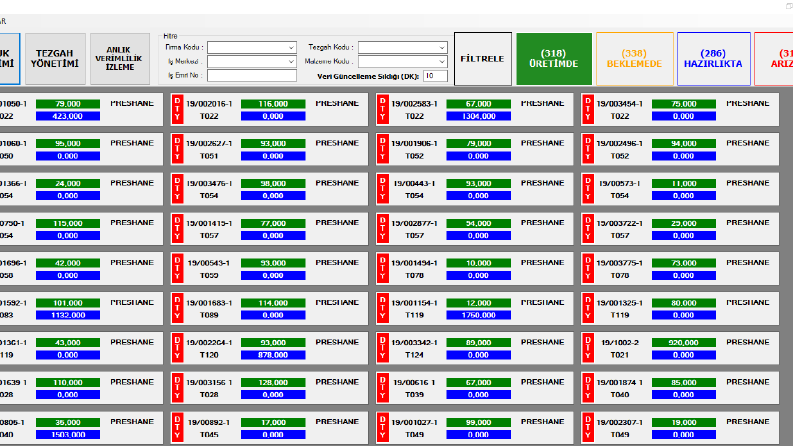This screenshot has width=793, height=446.
Task: Select the DTY badge on the T089 card
Action: tap(177, 308)
